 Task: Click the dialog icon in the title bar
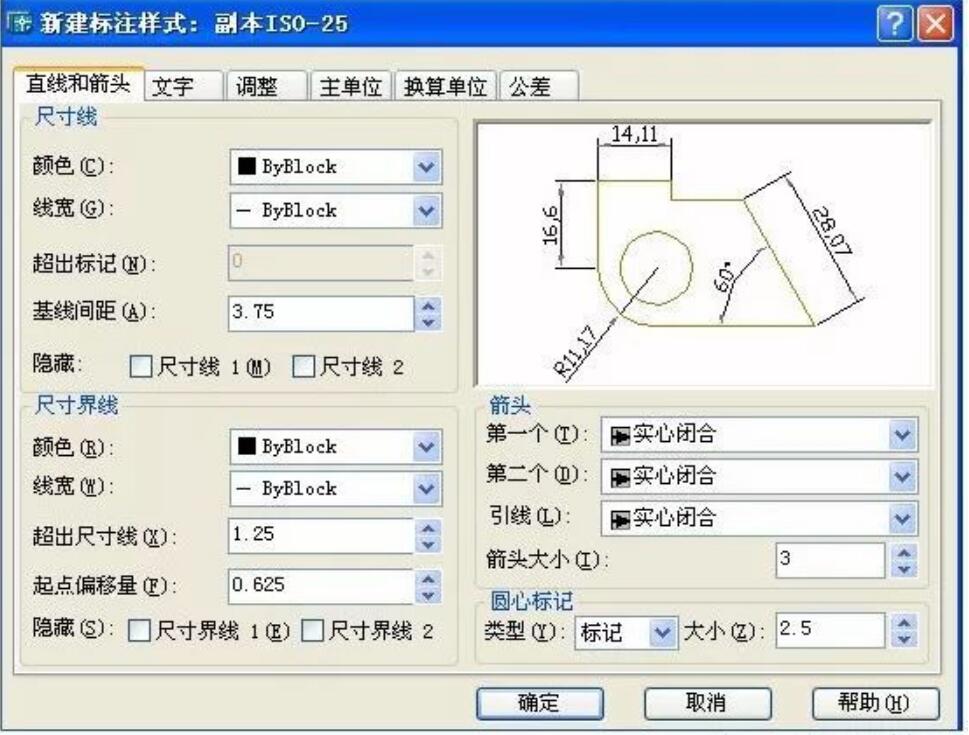[19, 23]
